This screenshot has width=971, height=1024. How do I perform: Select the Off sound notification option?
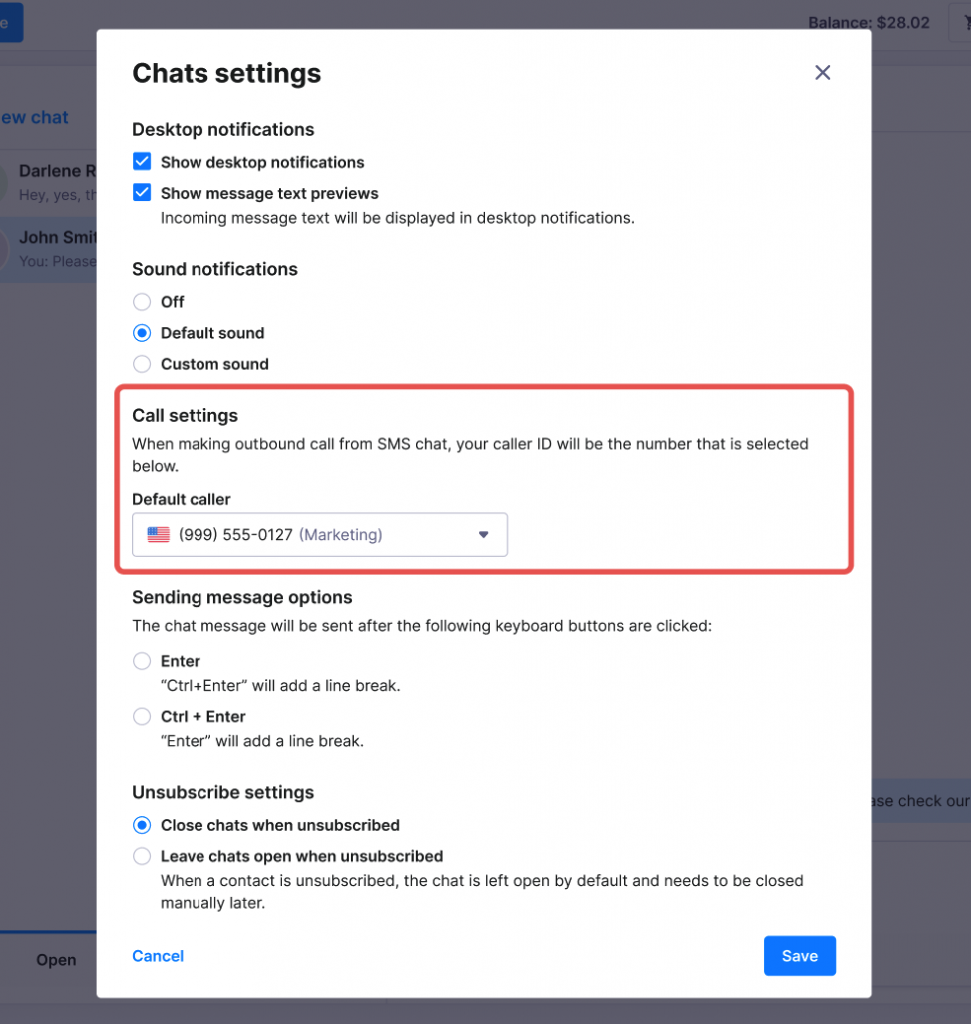point(142,302)
